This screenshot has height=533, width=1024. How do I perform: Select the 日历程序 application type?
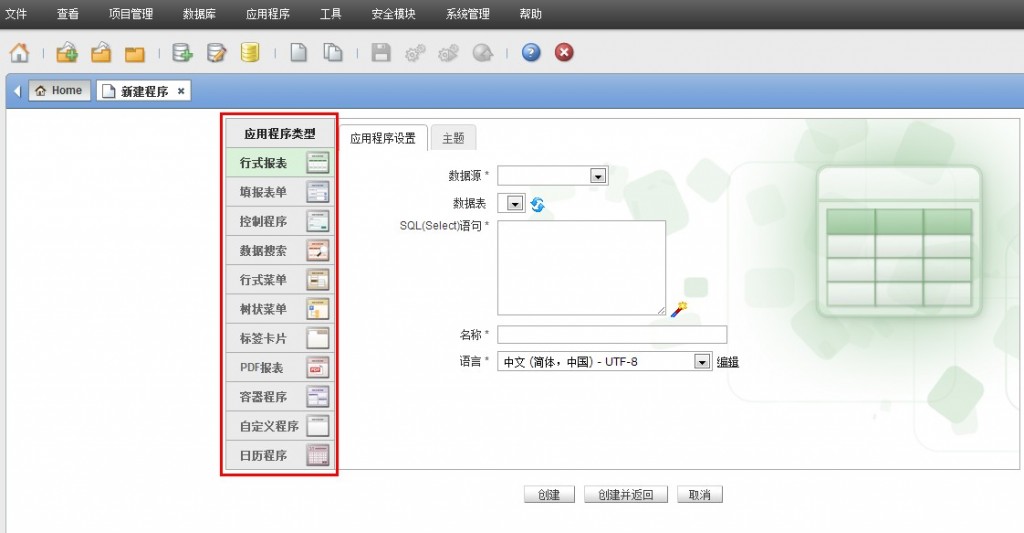coord(280,455)
